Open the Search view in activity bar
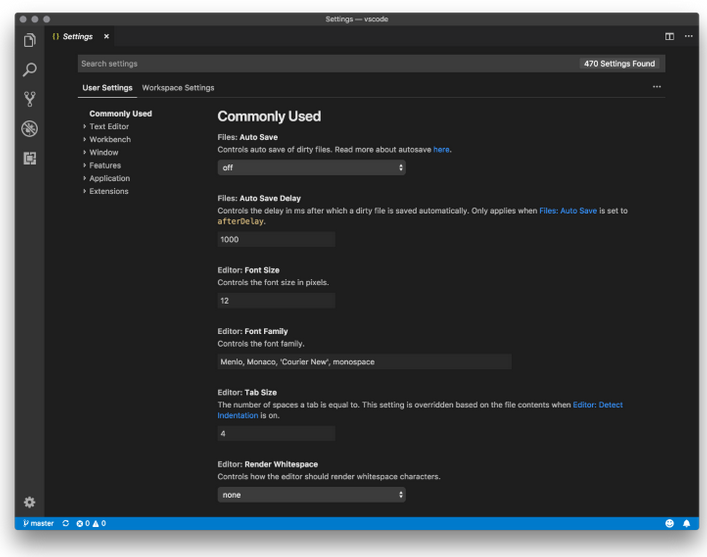The width and height of the screenshot is (707, 557). (29, 69)
